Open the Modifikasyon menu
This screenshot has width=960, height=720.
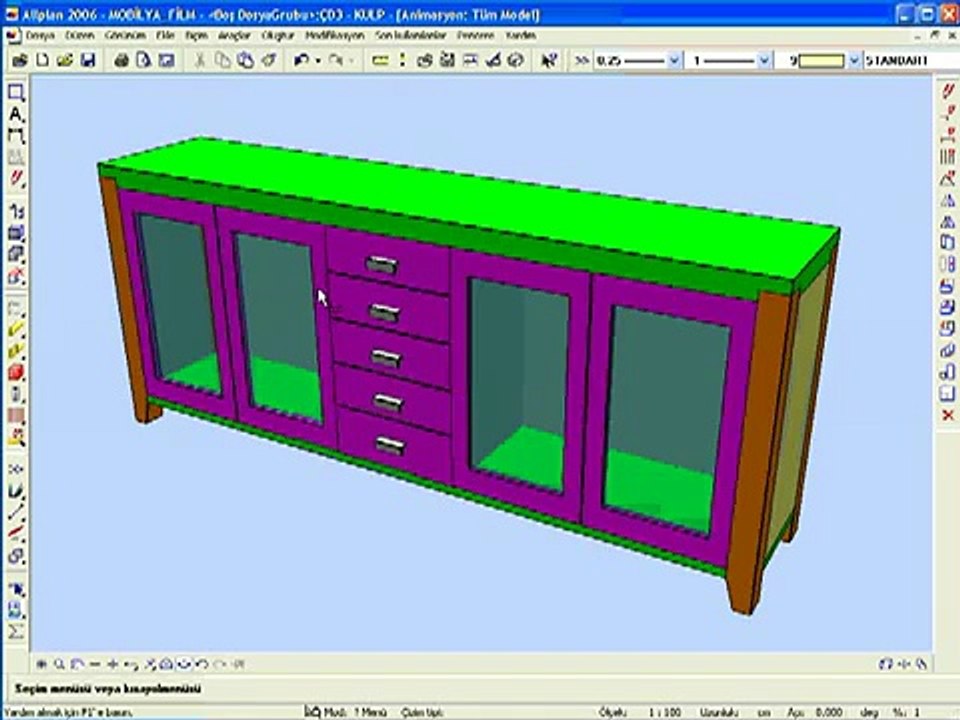coord(334,36)
